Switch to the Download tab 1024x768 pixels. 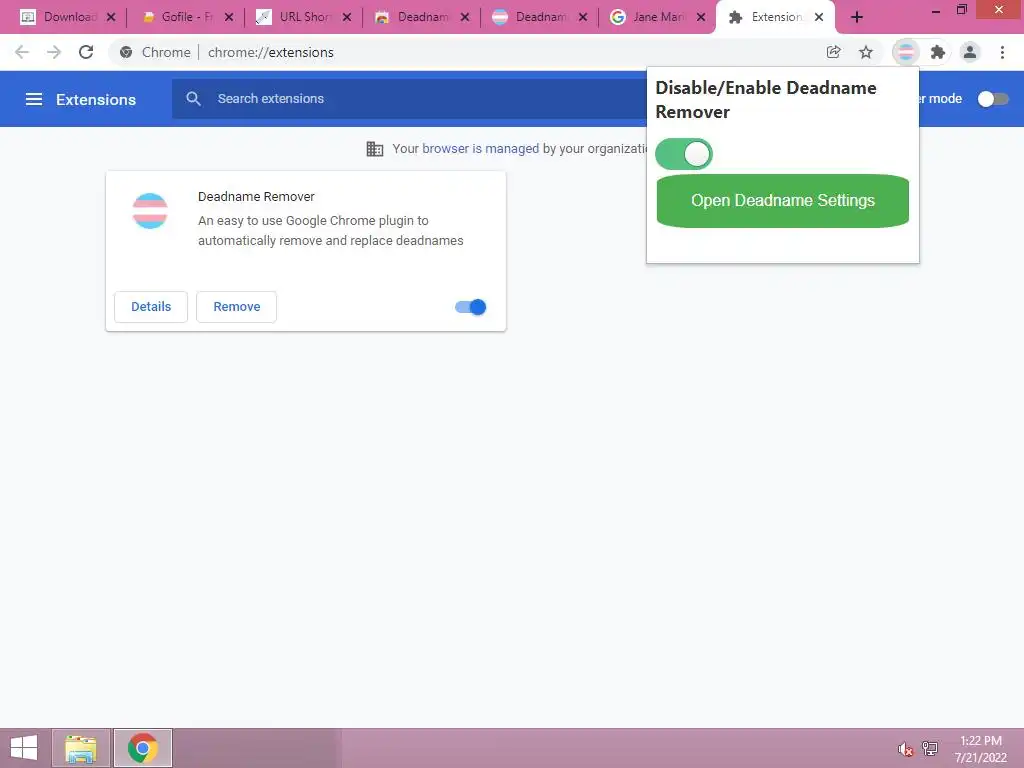click(x=69, y=18)
